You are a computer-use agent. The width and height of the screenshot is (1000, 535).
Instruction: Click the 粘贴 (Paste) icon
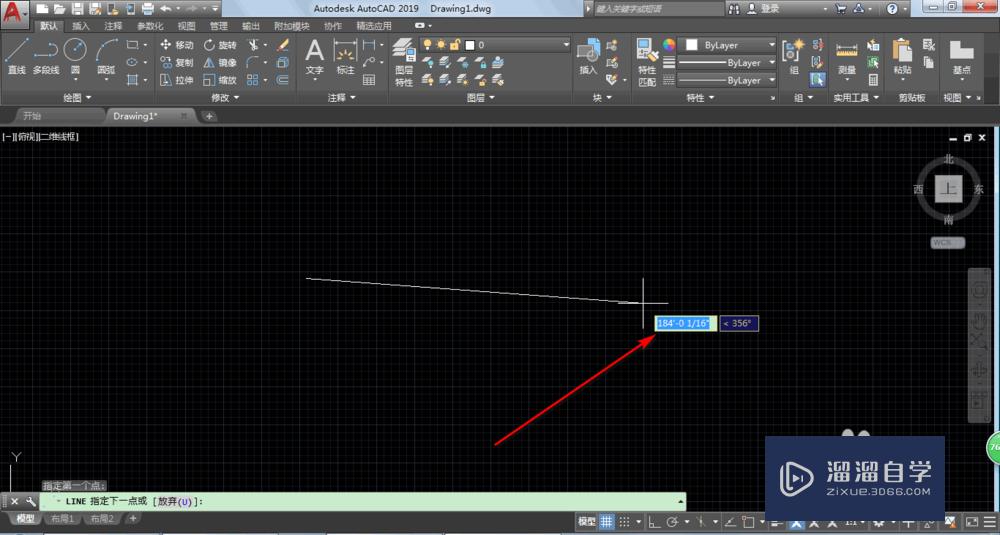pos(902,56)
